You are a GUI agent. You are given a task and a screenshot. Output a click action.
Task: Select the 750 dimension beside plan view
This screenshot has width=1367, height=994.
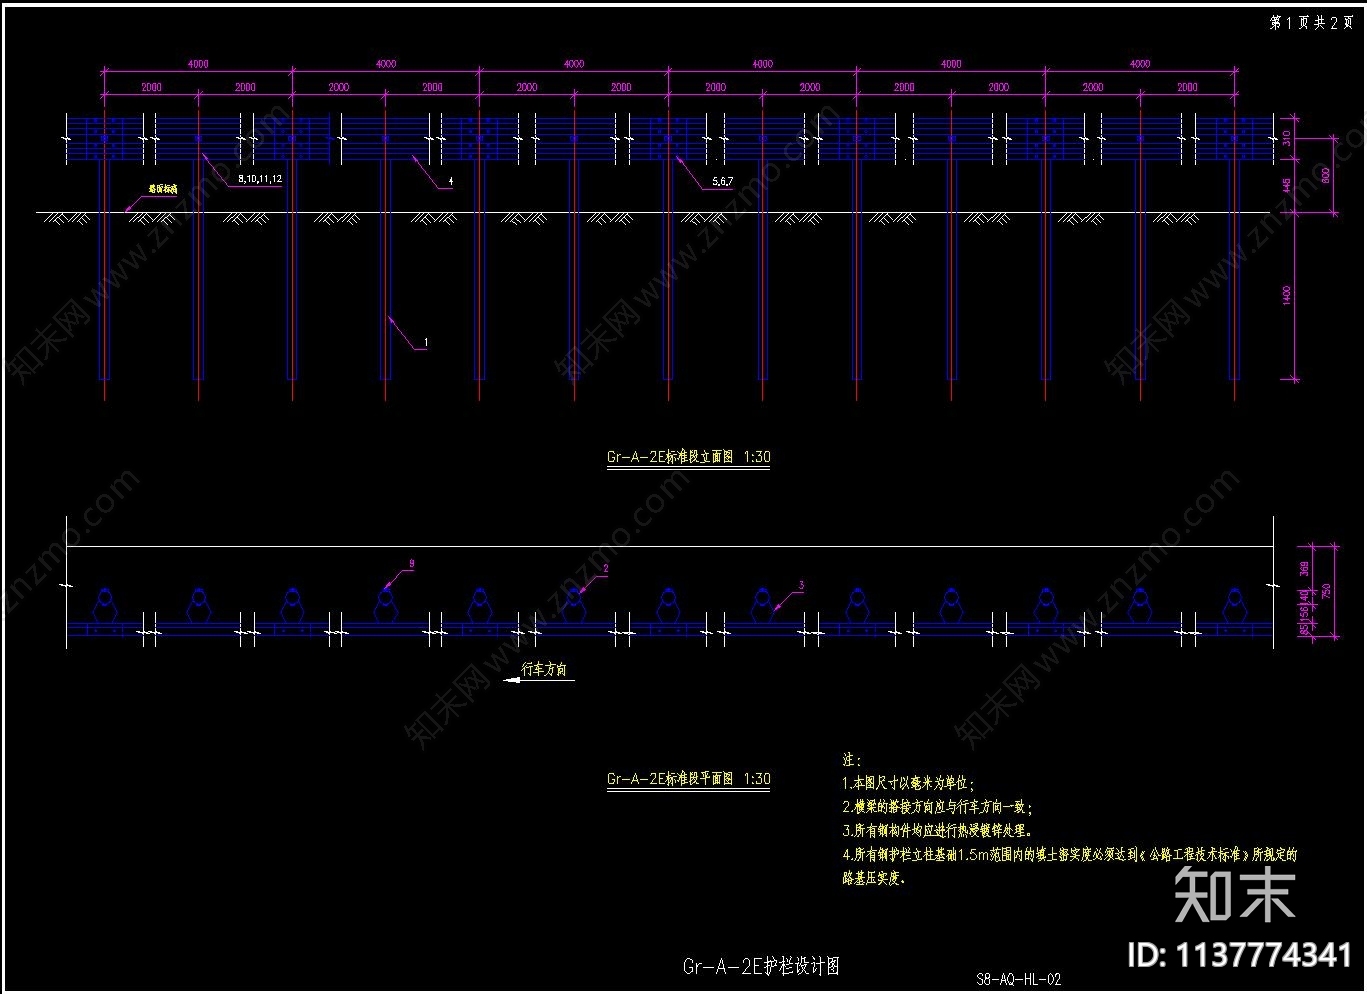(1326, 591)
